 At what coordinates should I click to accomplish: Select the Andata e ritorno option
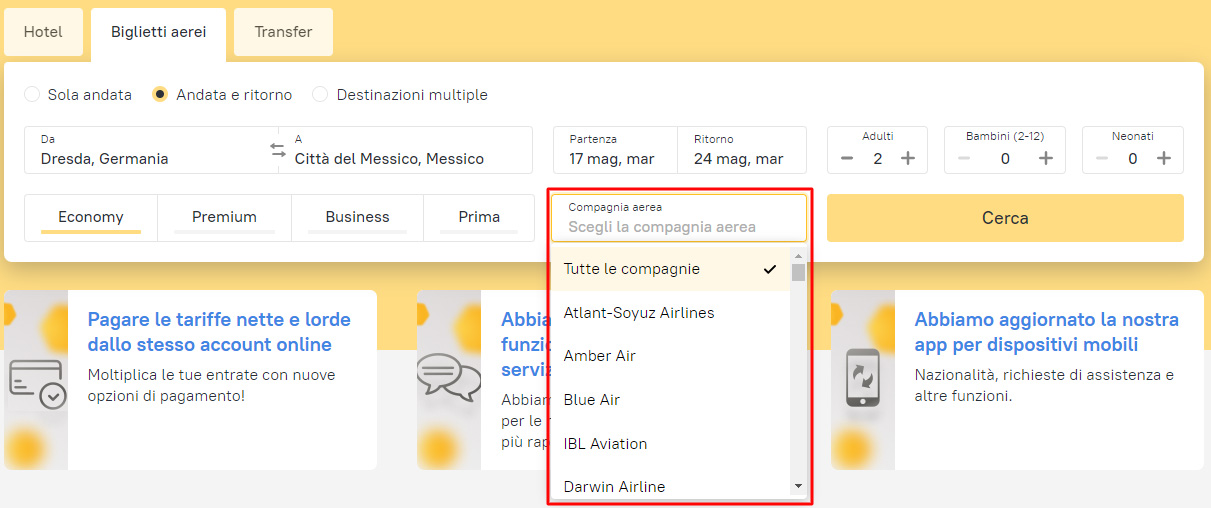coord(160,95)
